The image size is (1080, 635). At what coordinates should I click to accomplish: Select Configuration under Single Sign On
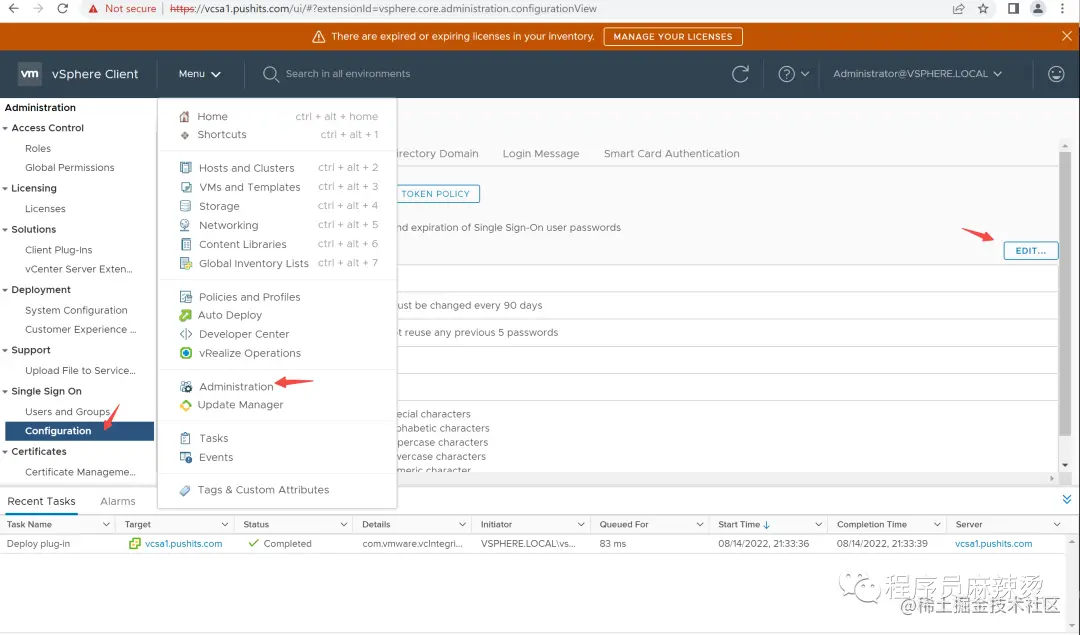[x=79, y=431]
